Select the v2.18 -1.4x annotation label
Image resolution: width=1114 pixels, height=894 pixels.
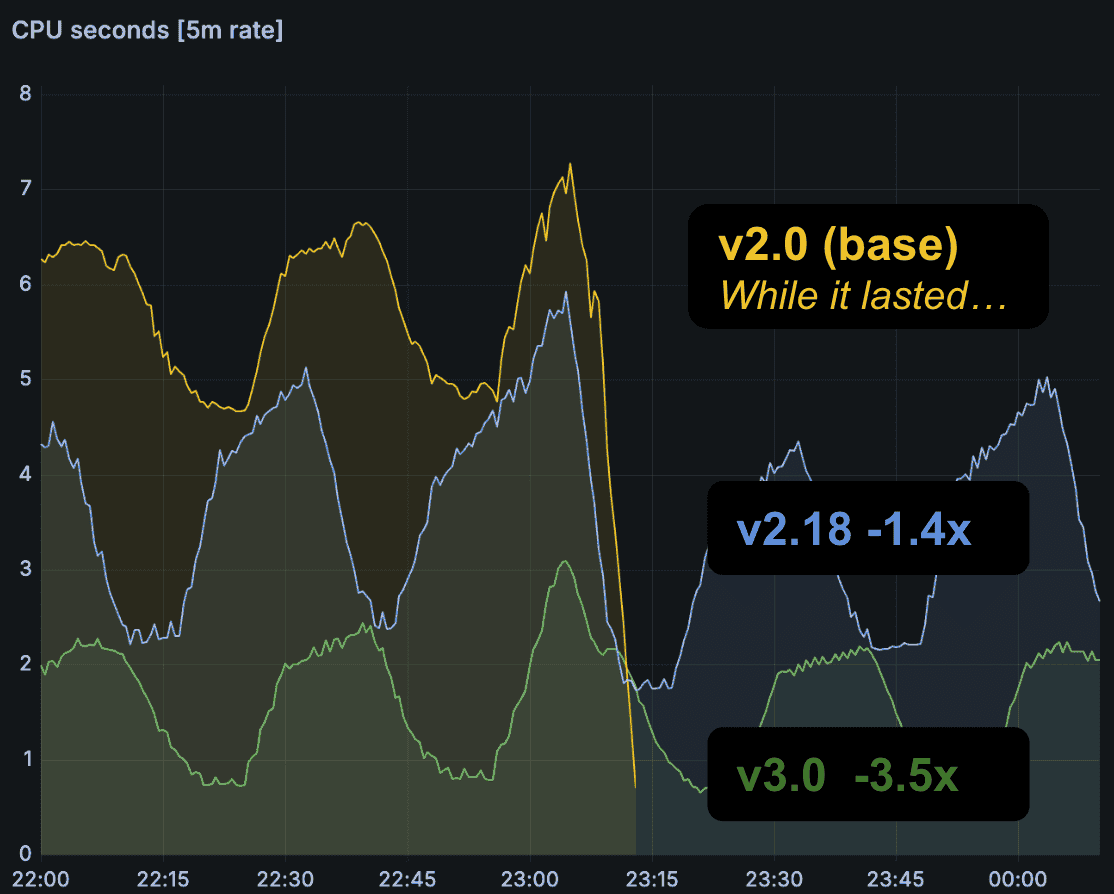[853, 529]
